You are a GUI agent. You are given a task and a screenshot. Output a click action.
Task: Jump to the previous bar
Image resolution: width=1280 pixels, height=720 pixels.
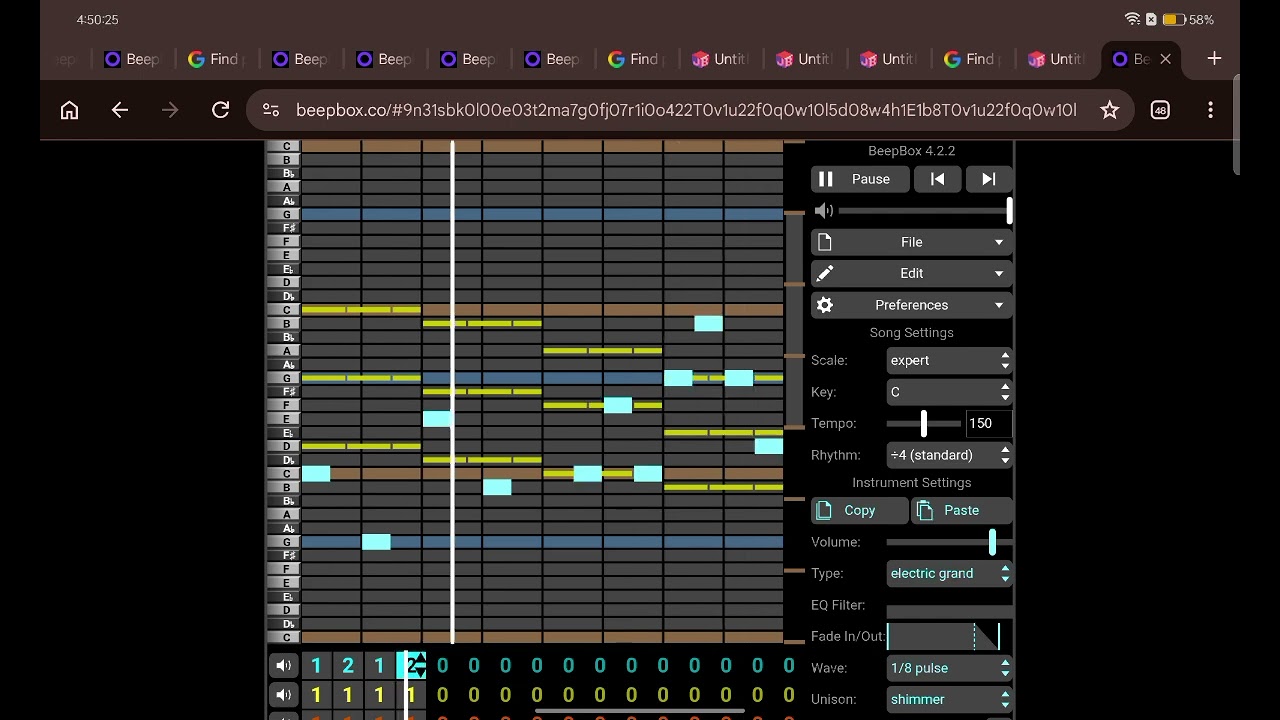(x=937, y=179)
